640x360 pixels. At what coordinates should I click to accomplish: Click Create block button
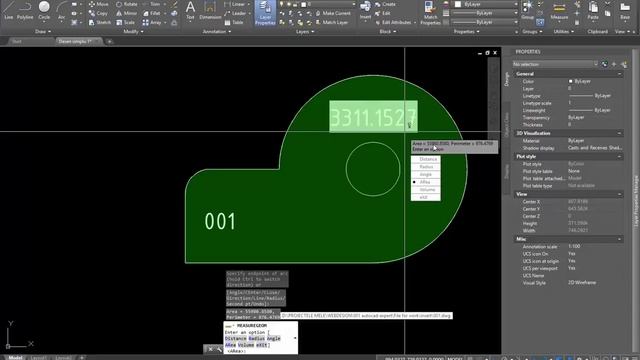pyautogui.click(x=385, y=4)
